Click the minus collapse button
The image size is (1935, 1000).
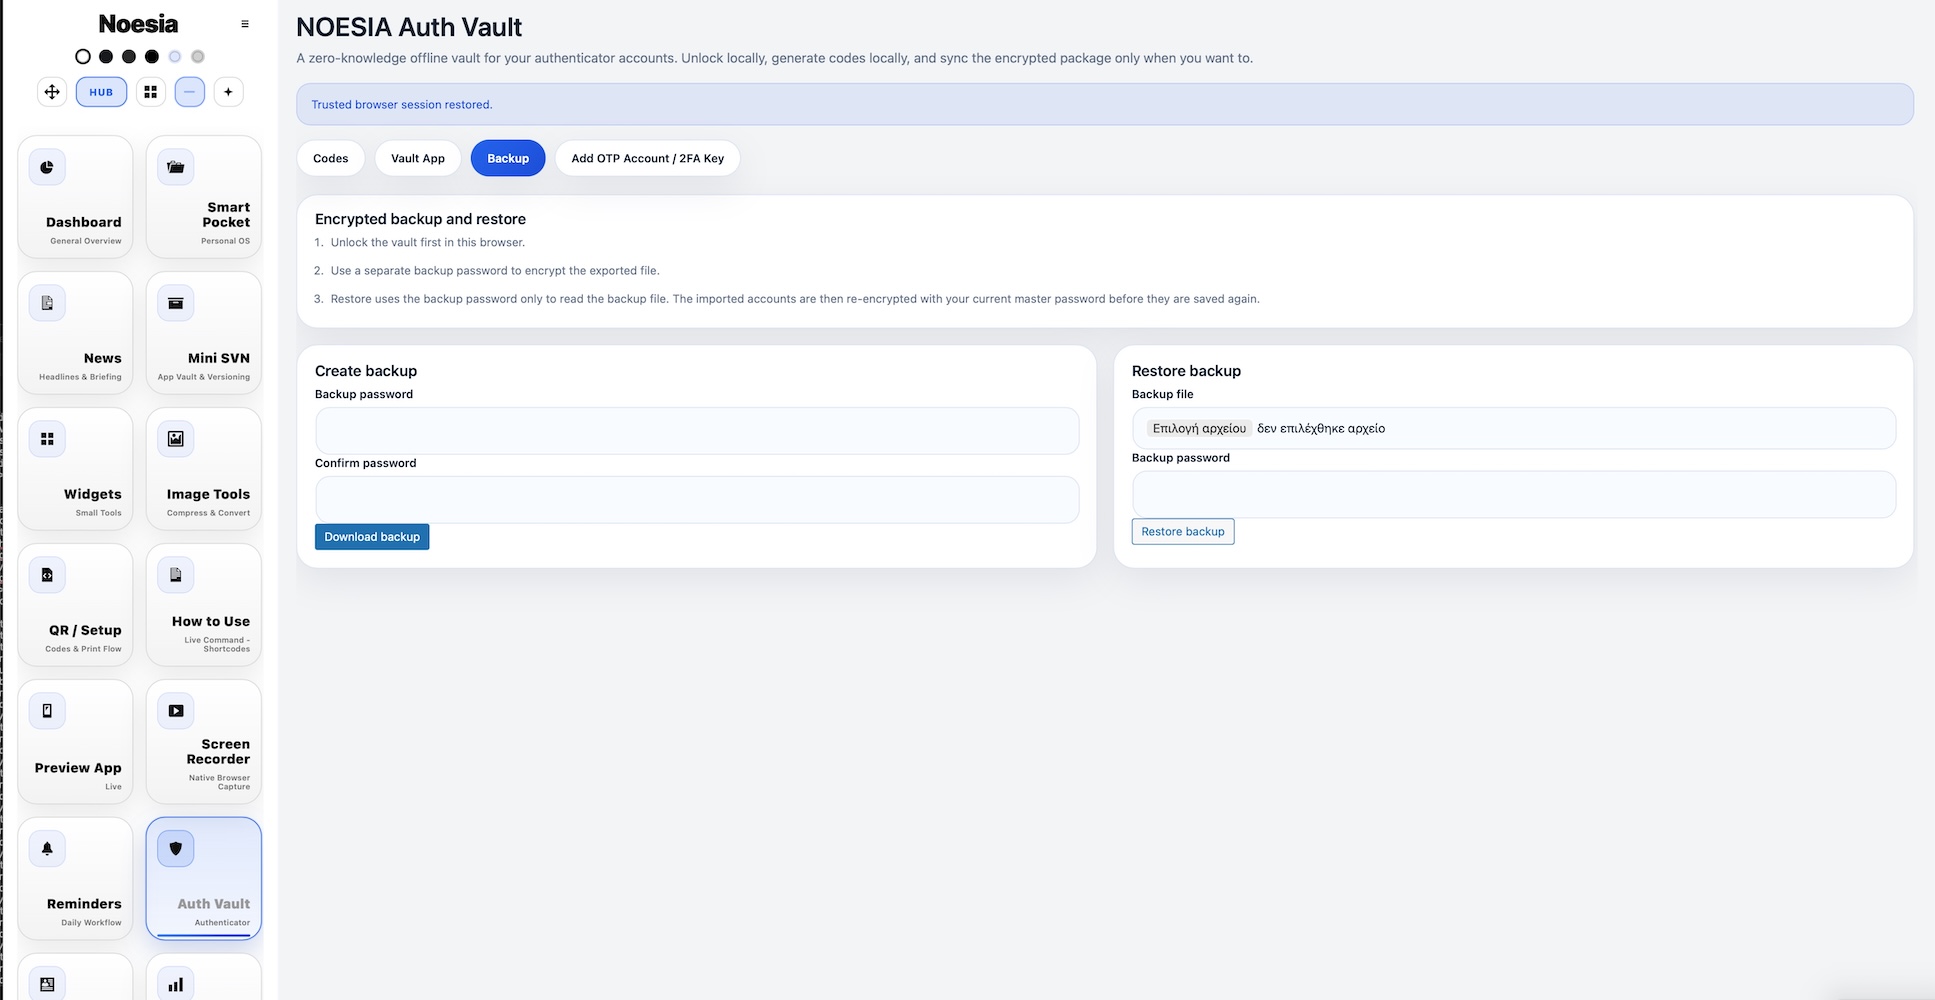[190, 92]
